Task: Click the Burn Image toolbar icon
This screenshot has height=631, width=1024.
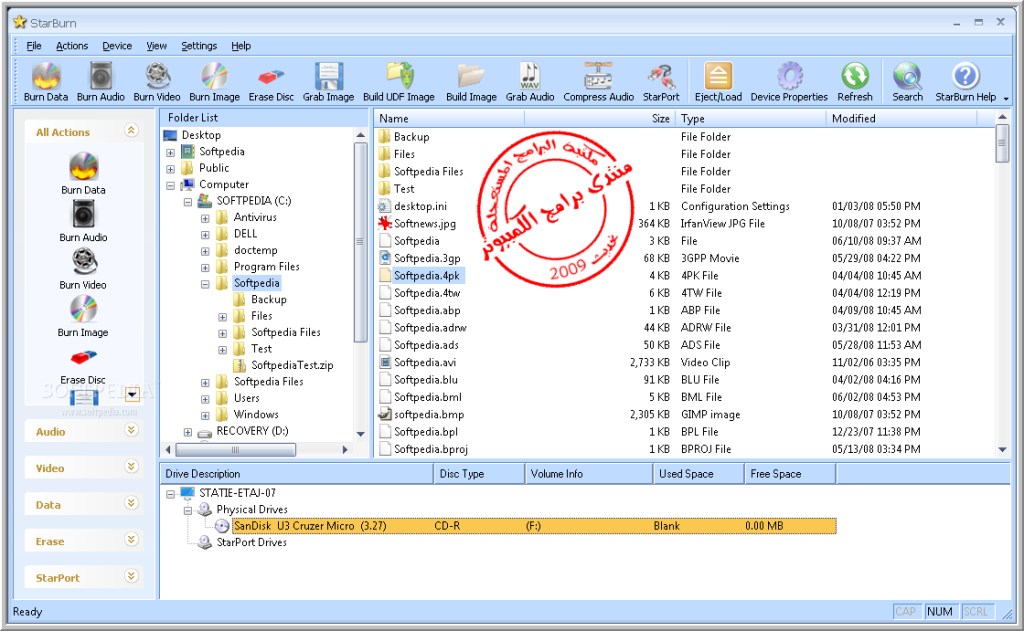Action: point(214,82)
